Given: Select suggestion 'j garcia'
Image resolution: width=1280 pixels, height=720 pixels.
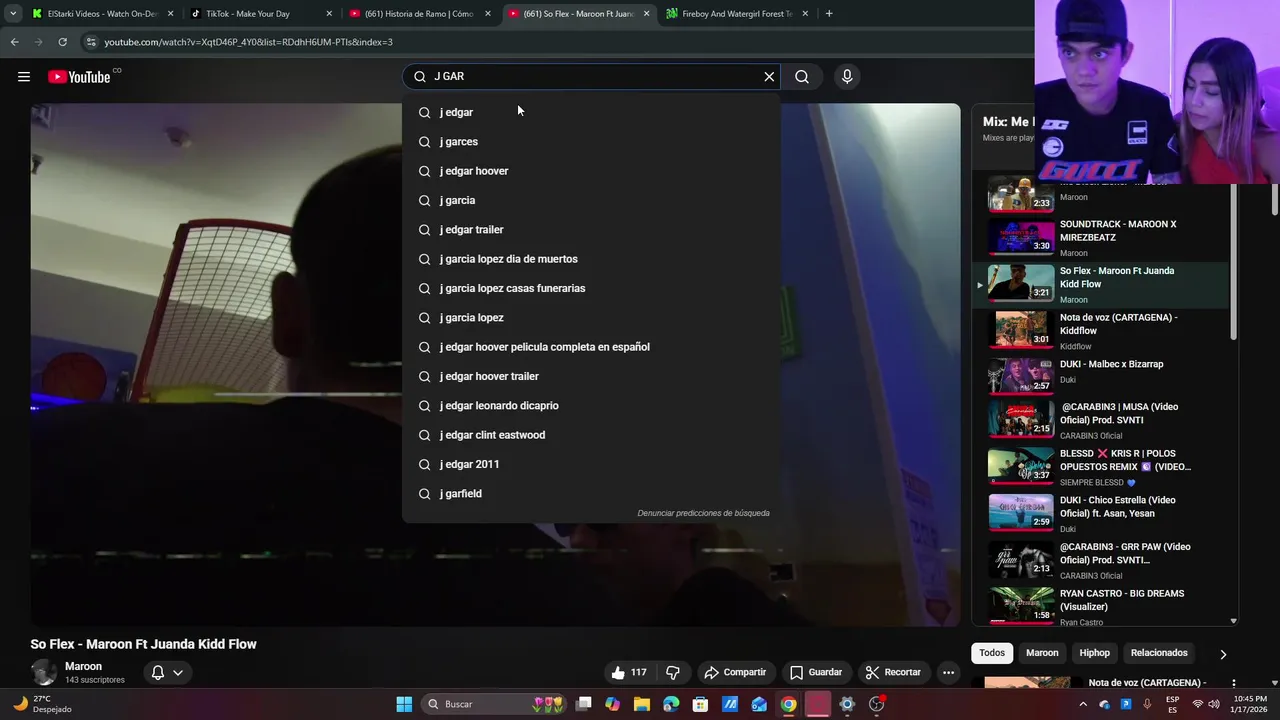Looking at the screenshot, I should pyautogui.click(x=591, y=200).
